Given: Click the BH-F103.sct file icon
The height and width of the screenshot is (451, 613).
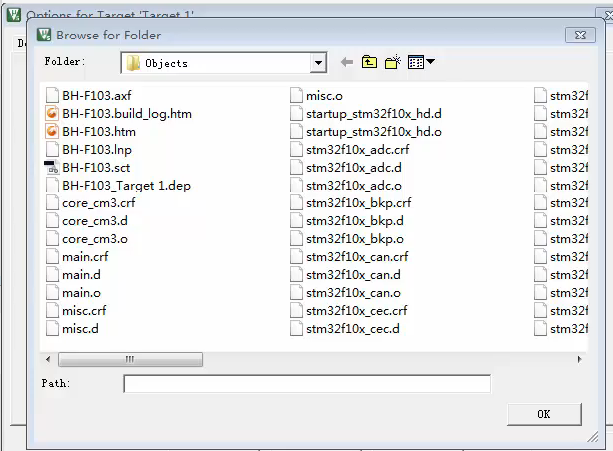Looking at the screenshot, I should coord(52,167).
